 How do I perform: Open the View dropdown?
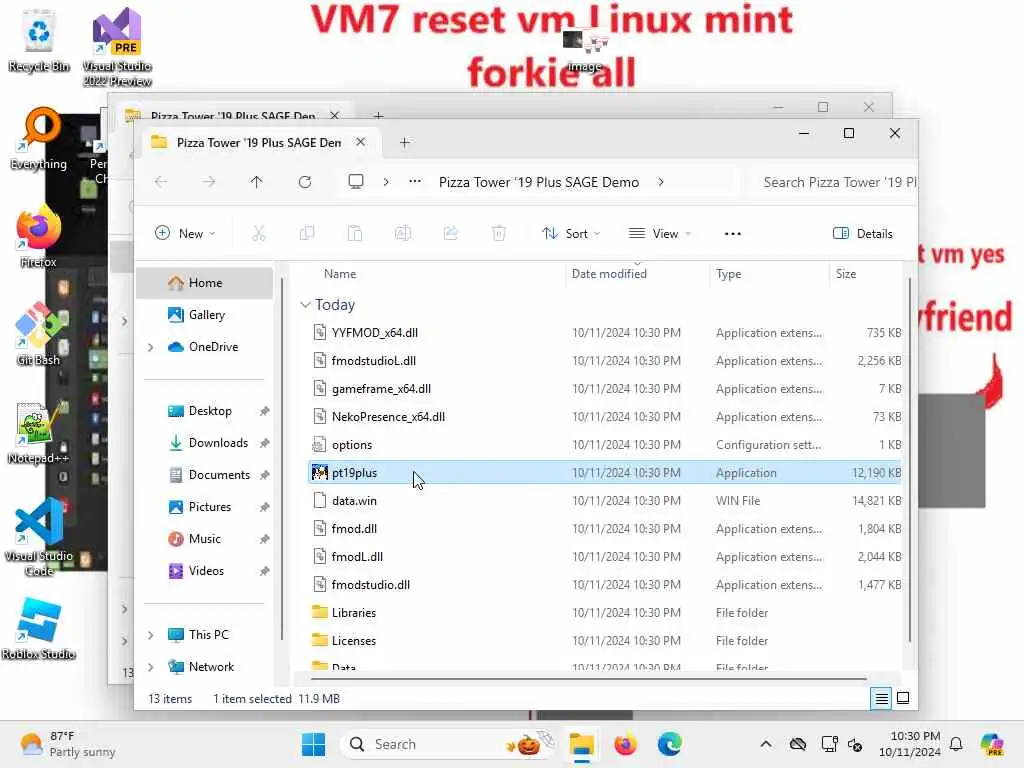click(x=660, y=233)
